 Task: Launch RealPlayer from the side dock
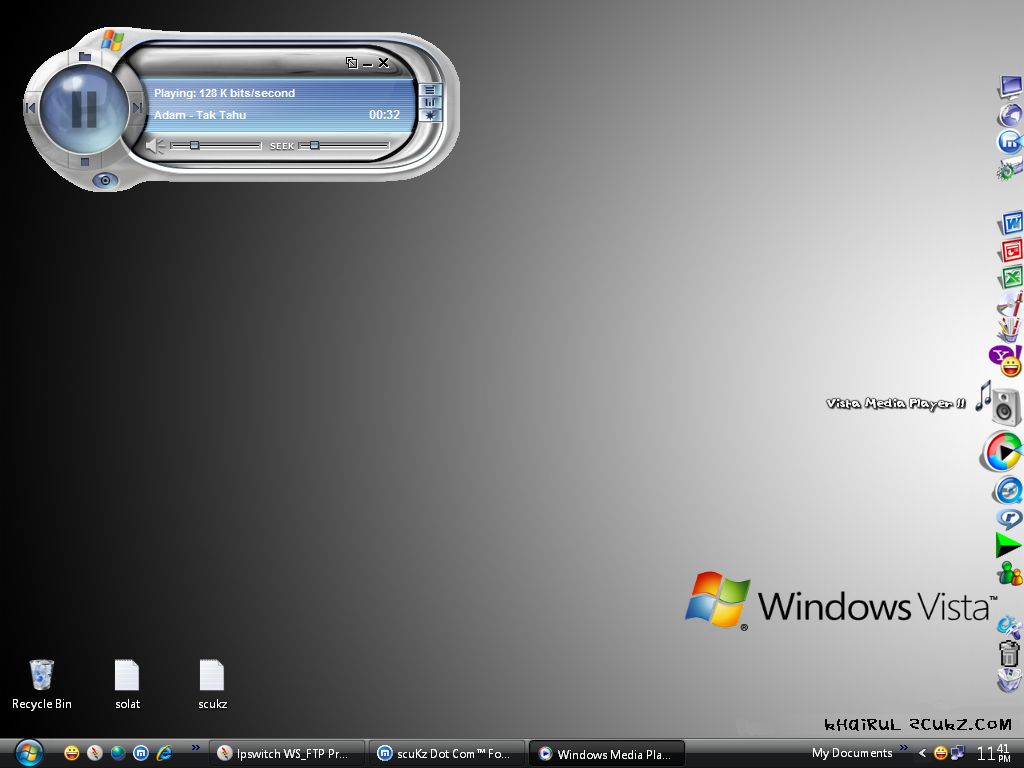[1010, 519]
